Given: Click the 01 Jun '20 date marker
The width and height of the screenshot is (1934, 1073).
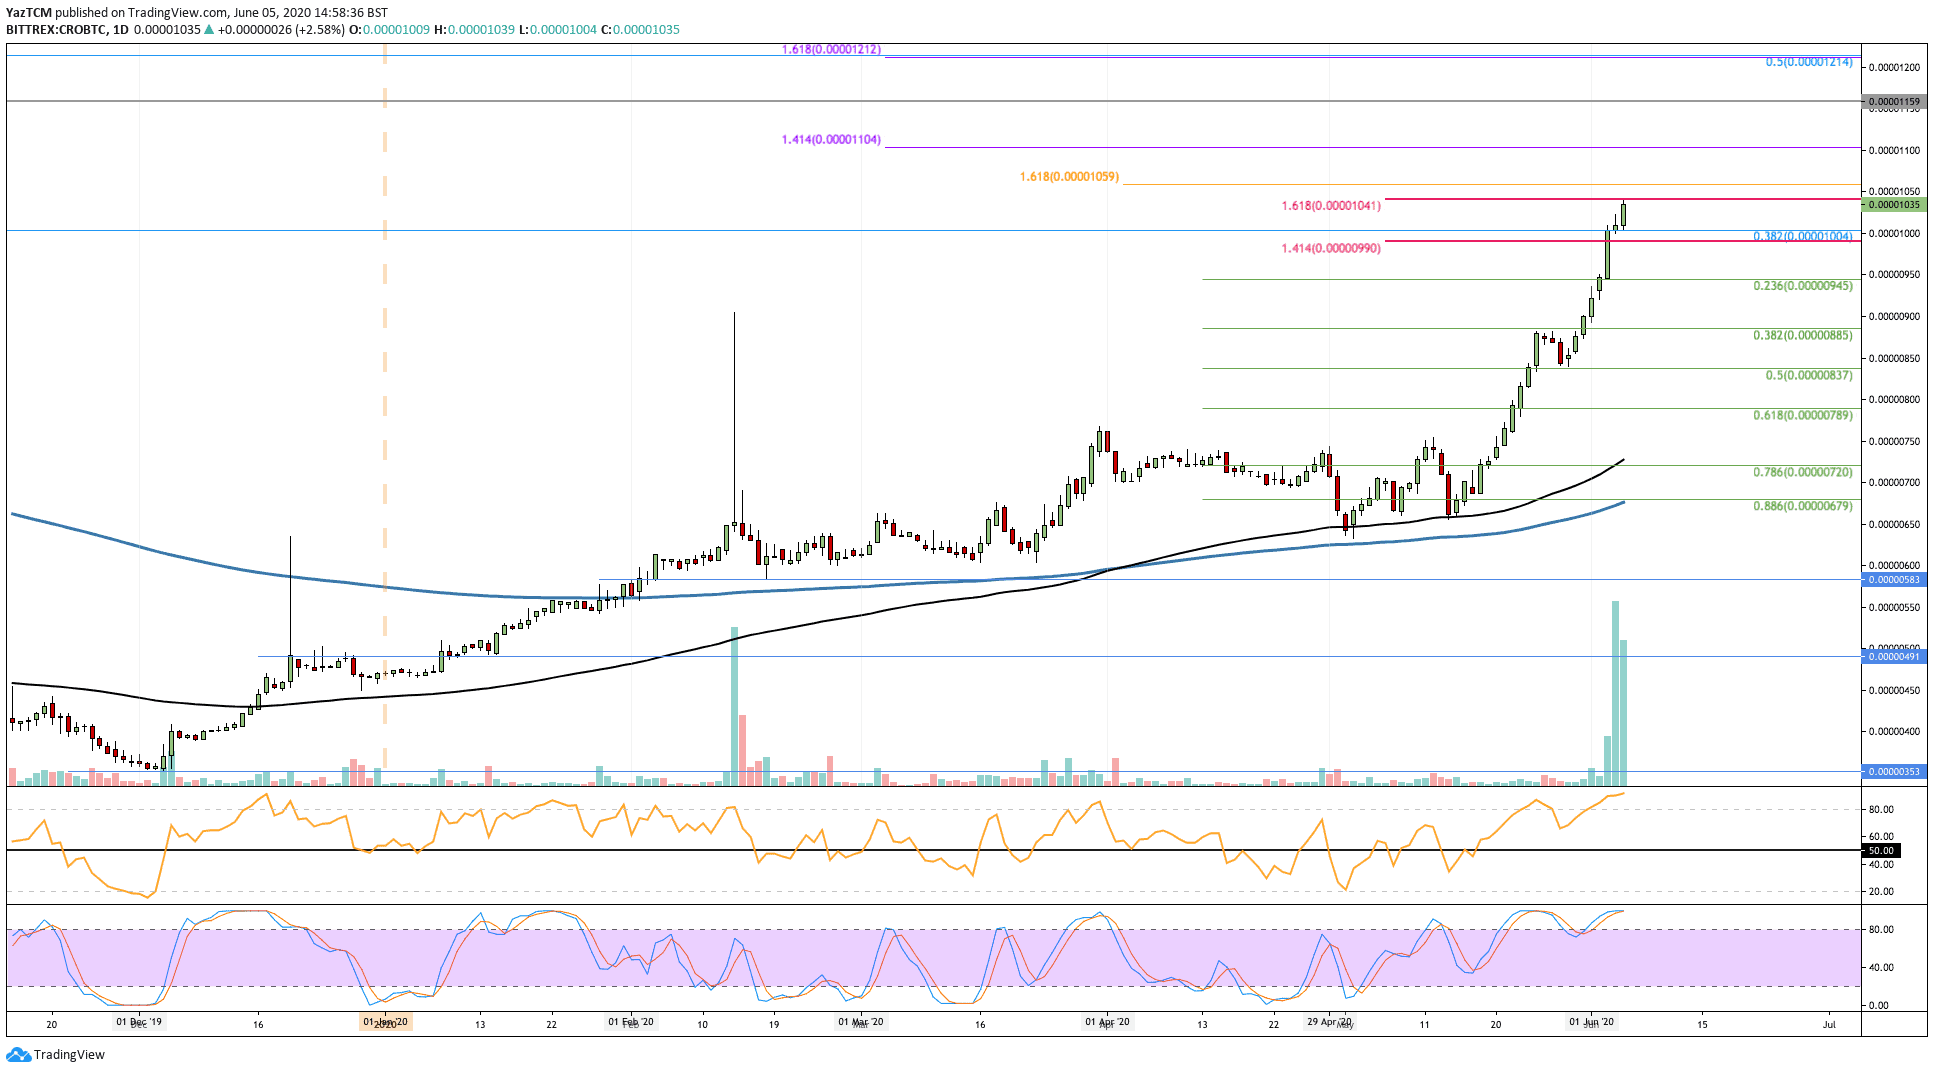Looking at the screenshot, I should click(1592, 1023).
